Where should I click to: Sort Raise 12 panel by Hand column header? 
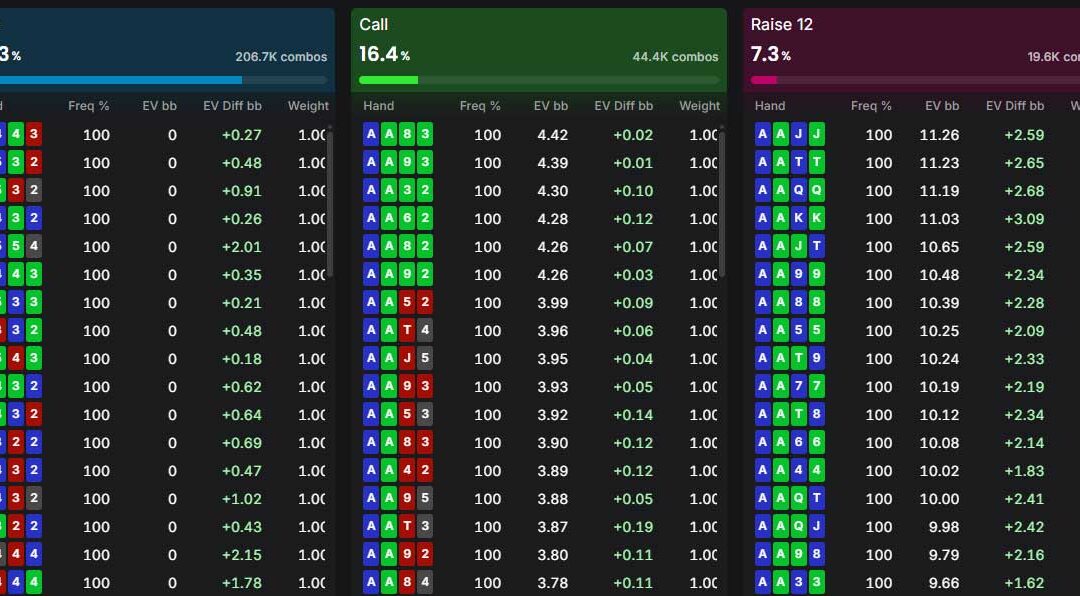coord(769,106)
